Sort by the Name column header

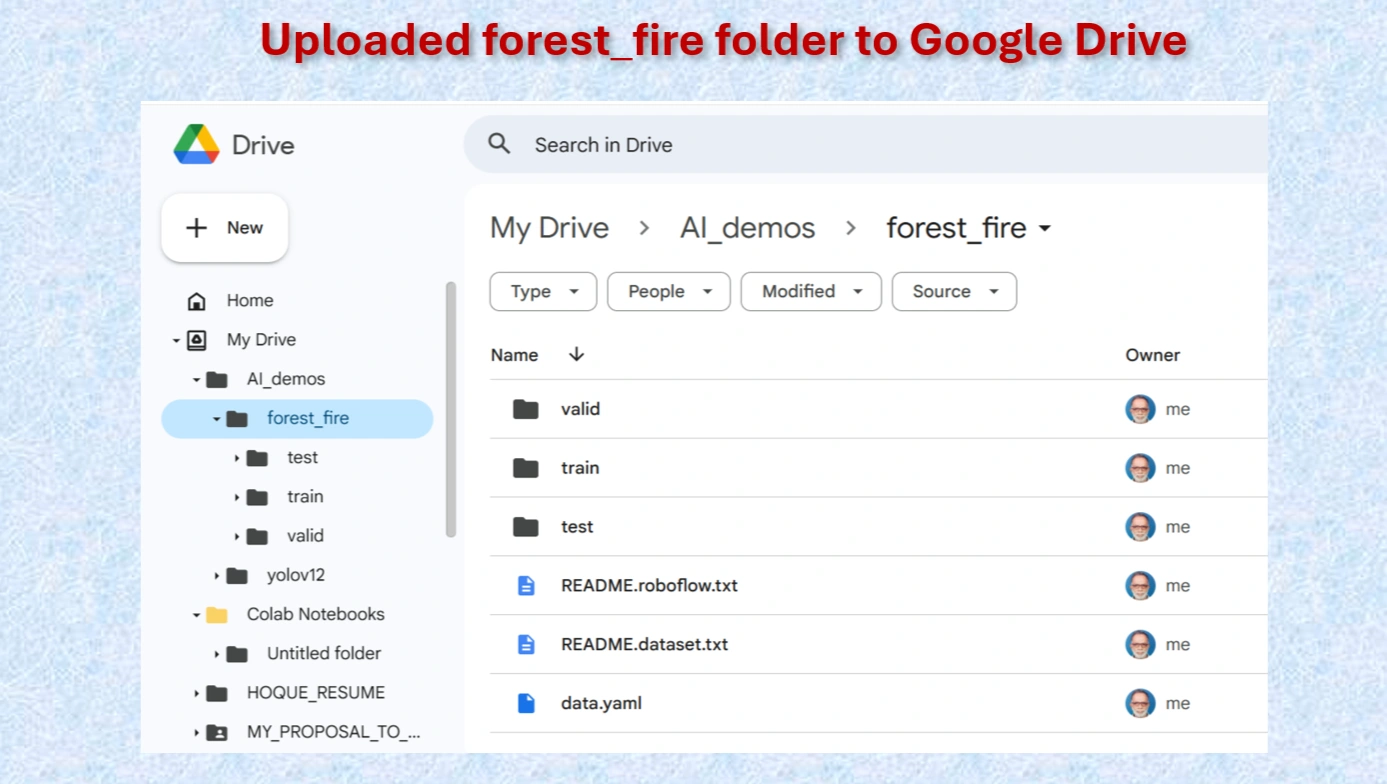[514, 355]
